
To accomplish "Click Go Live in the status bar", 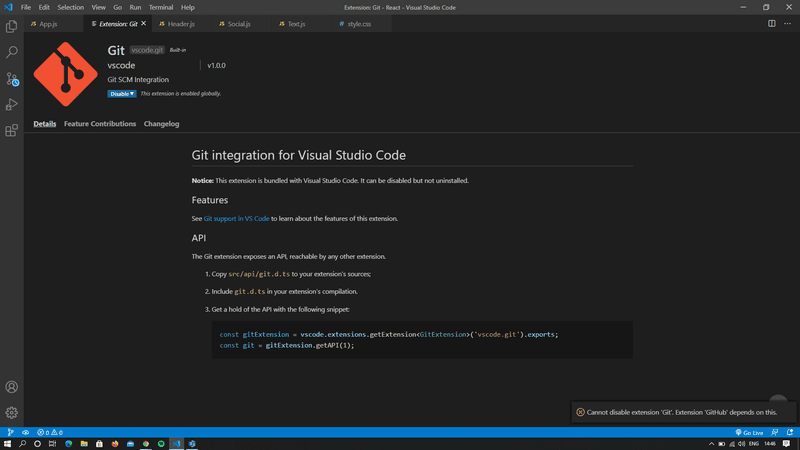I will 749,433.
